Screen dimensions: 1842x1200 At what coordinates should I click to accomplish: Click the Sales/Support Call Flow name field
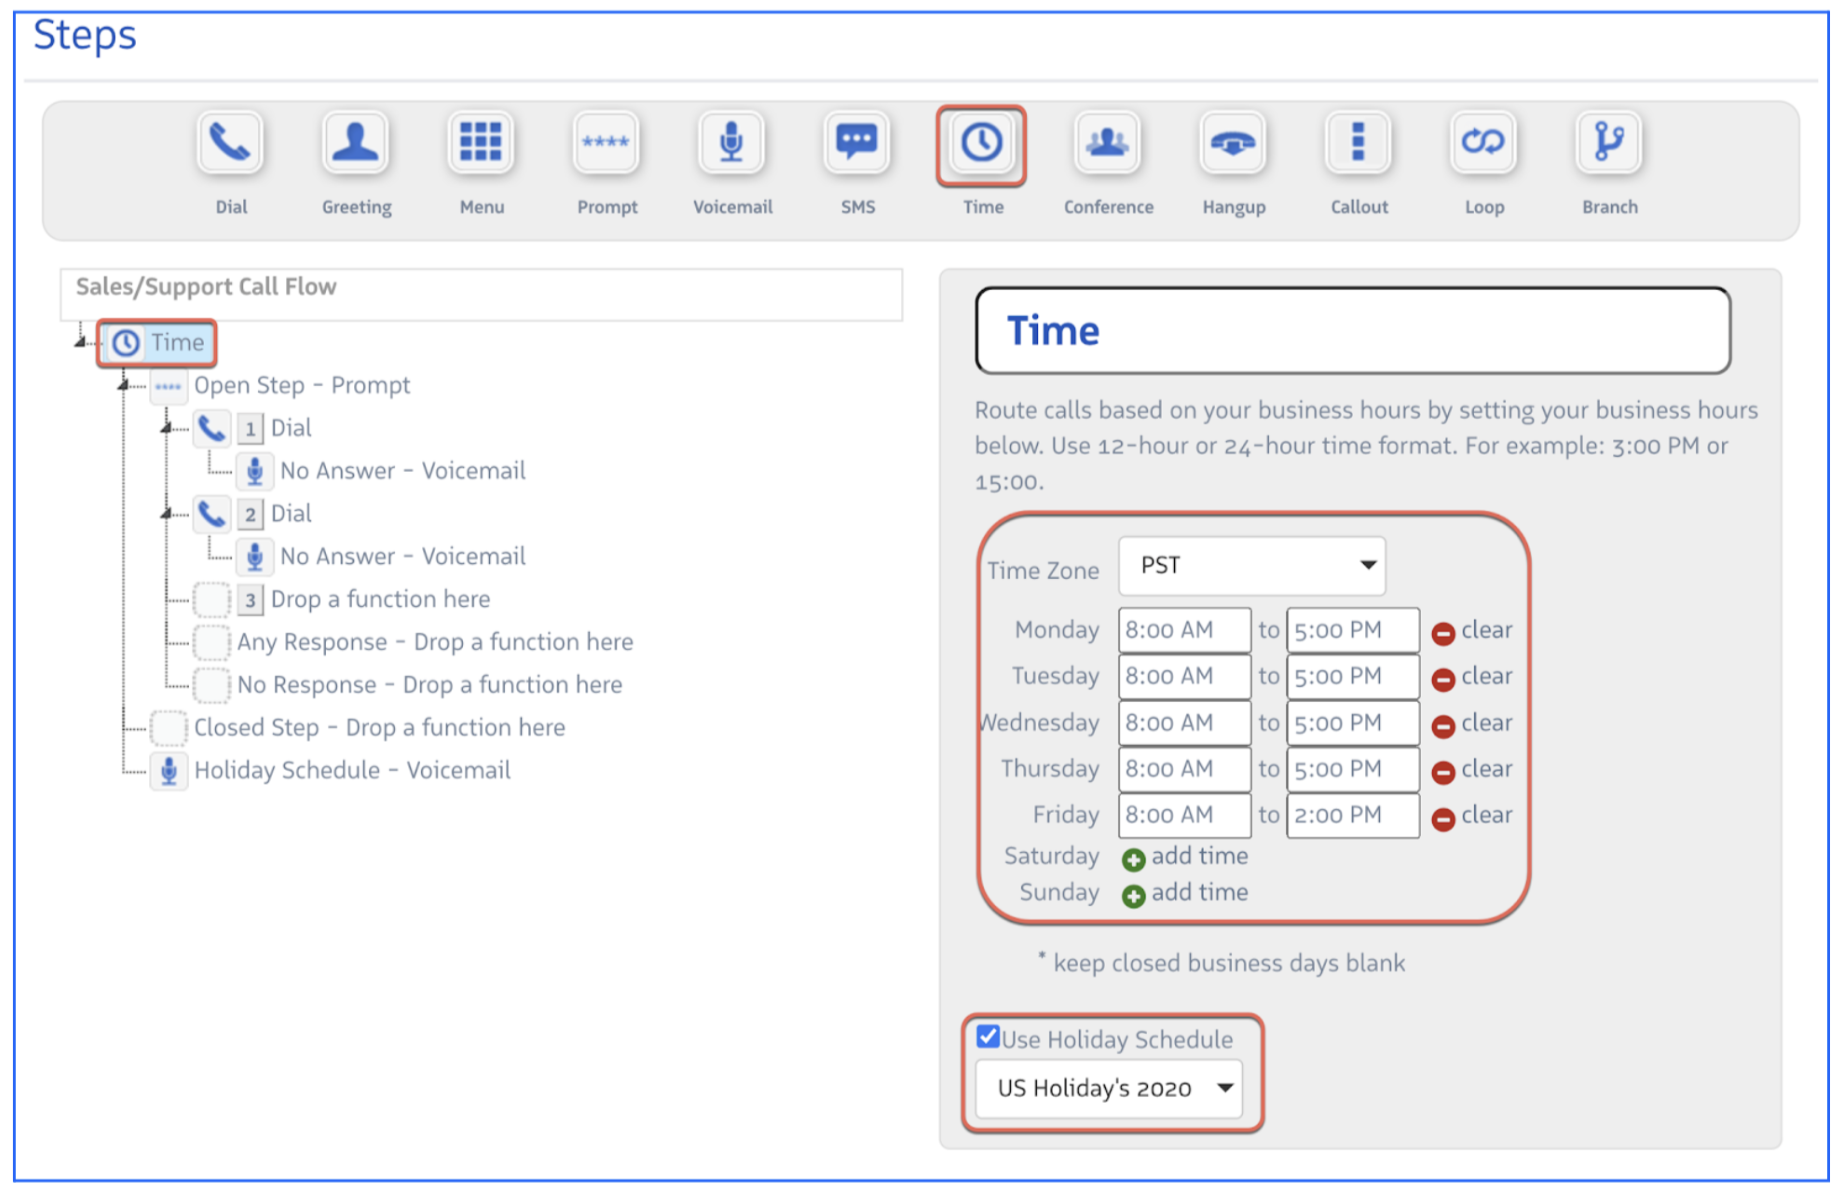[x=481, y=288]
